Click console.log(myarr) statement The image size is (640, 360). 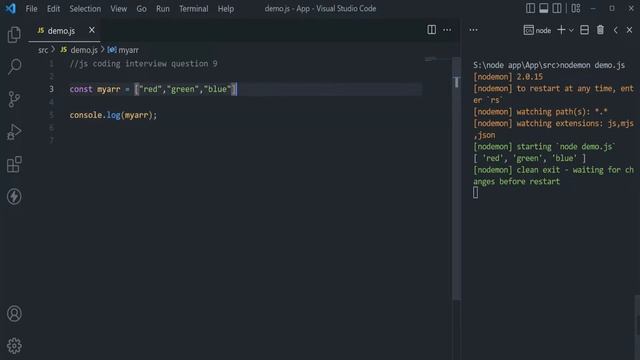click(113, 115)
